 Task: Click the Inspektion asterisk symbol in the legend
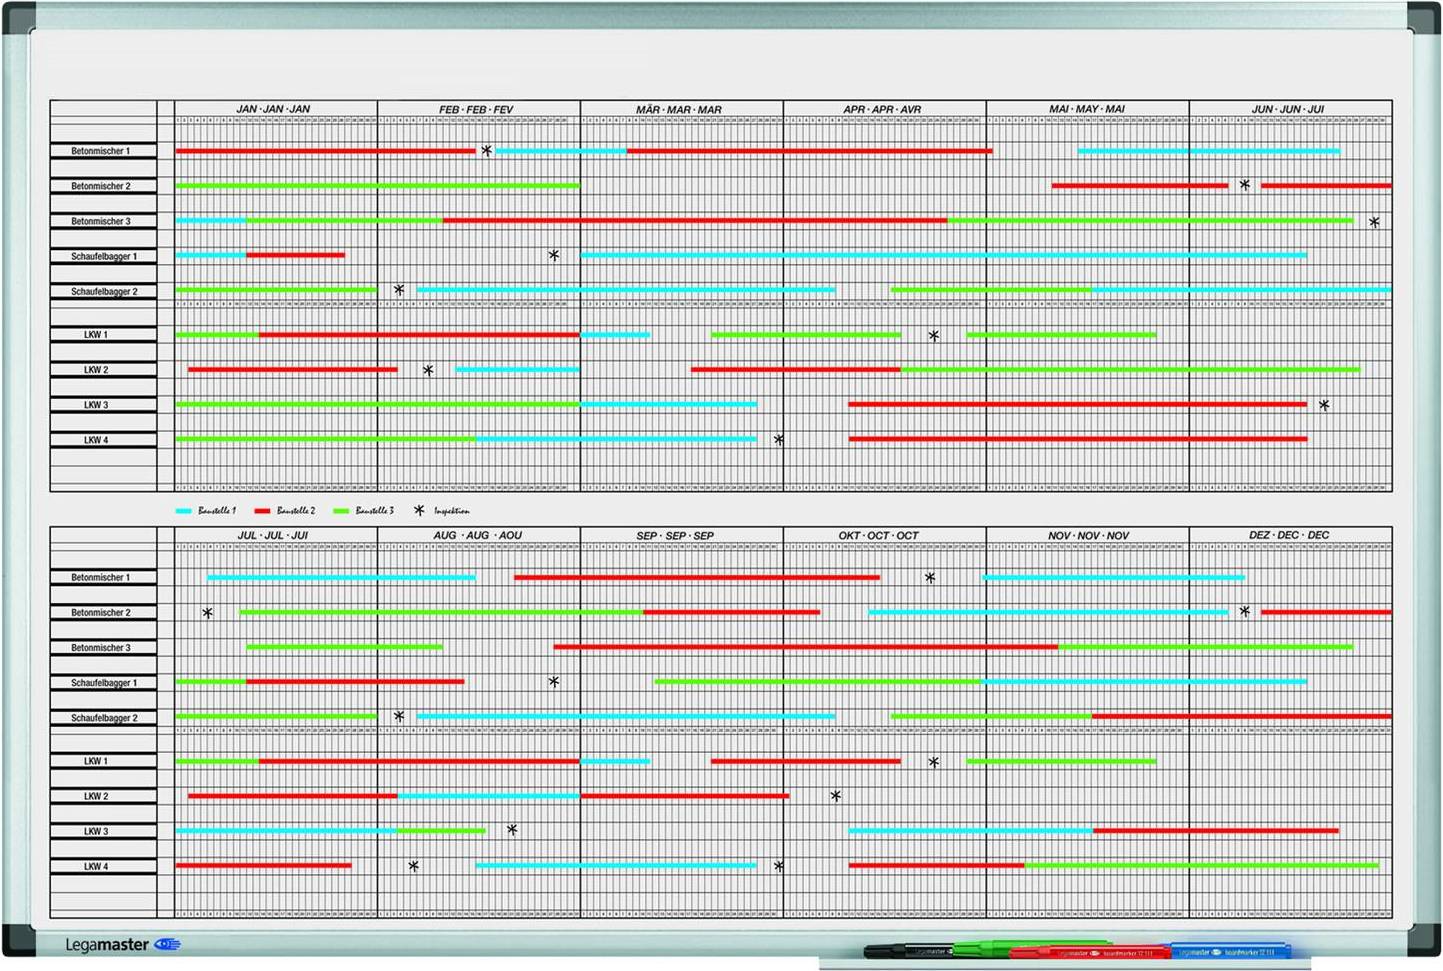[x=419, y=510]
